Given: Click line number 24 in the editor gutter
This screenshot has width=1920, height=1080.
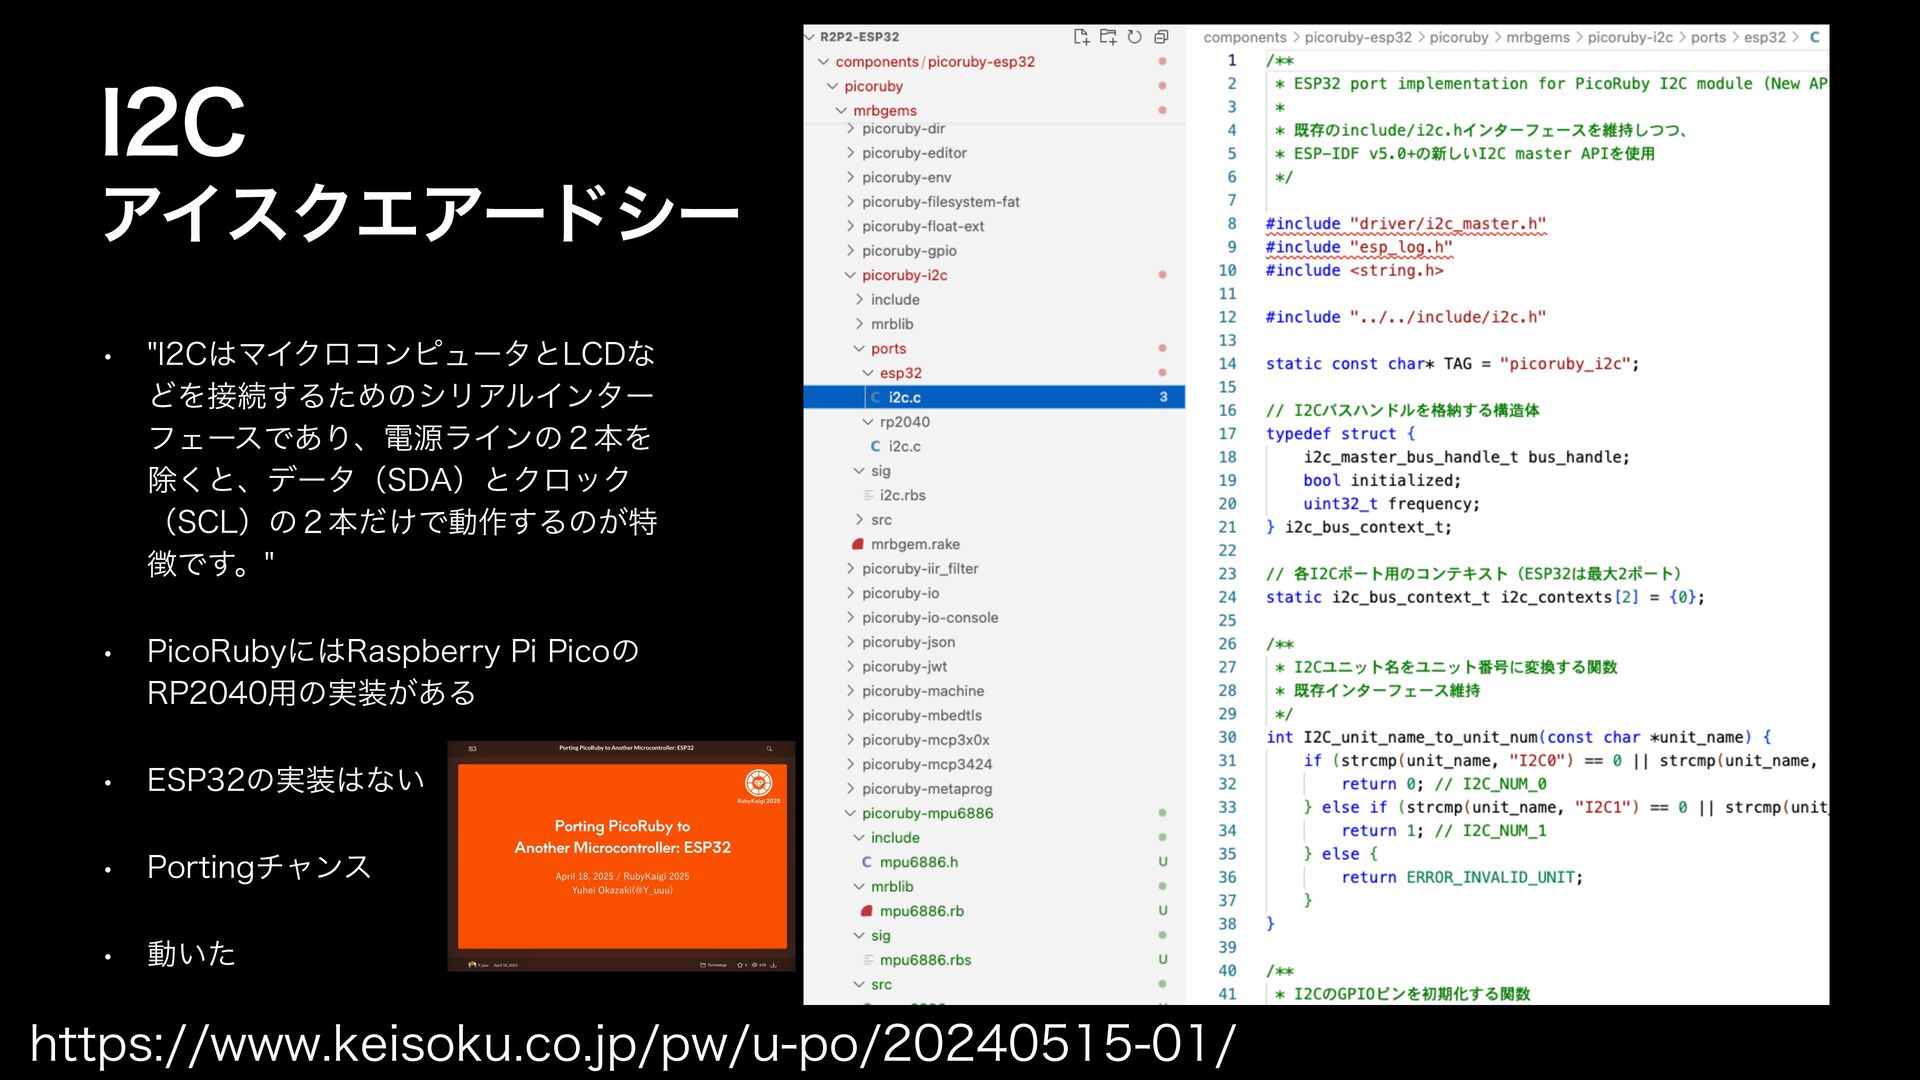Looking at the screenshot, I should pos(1227,597).
